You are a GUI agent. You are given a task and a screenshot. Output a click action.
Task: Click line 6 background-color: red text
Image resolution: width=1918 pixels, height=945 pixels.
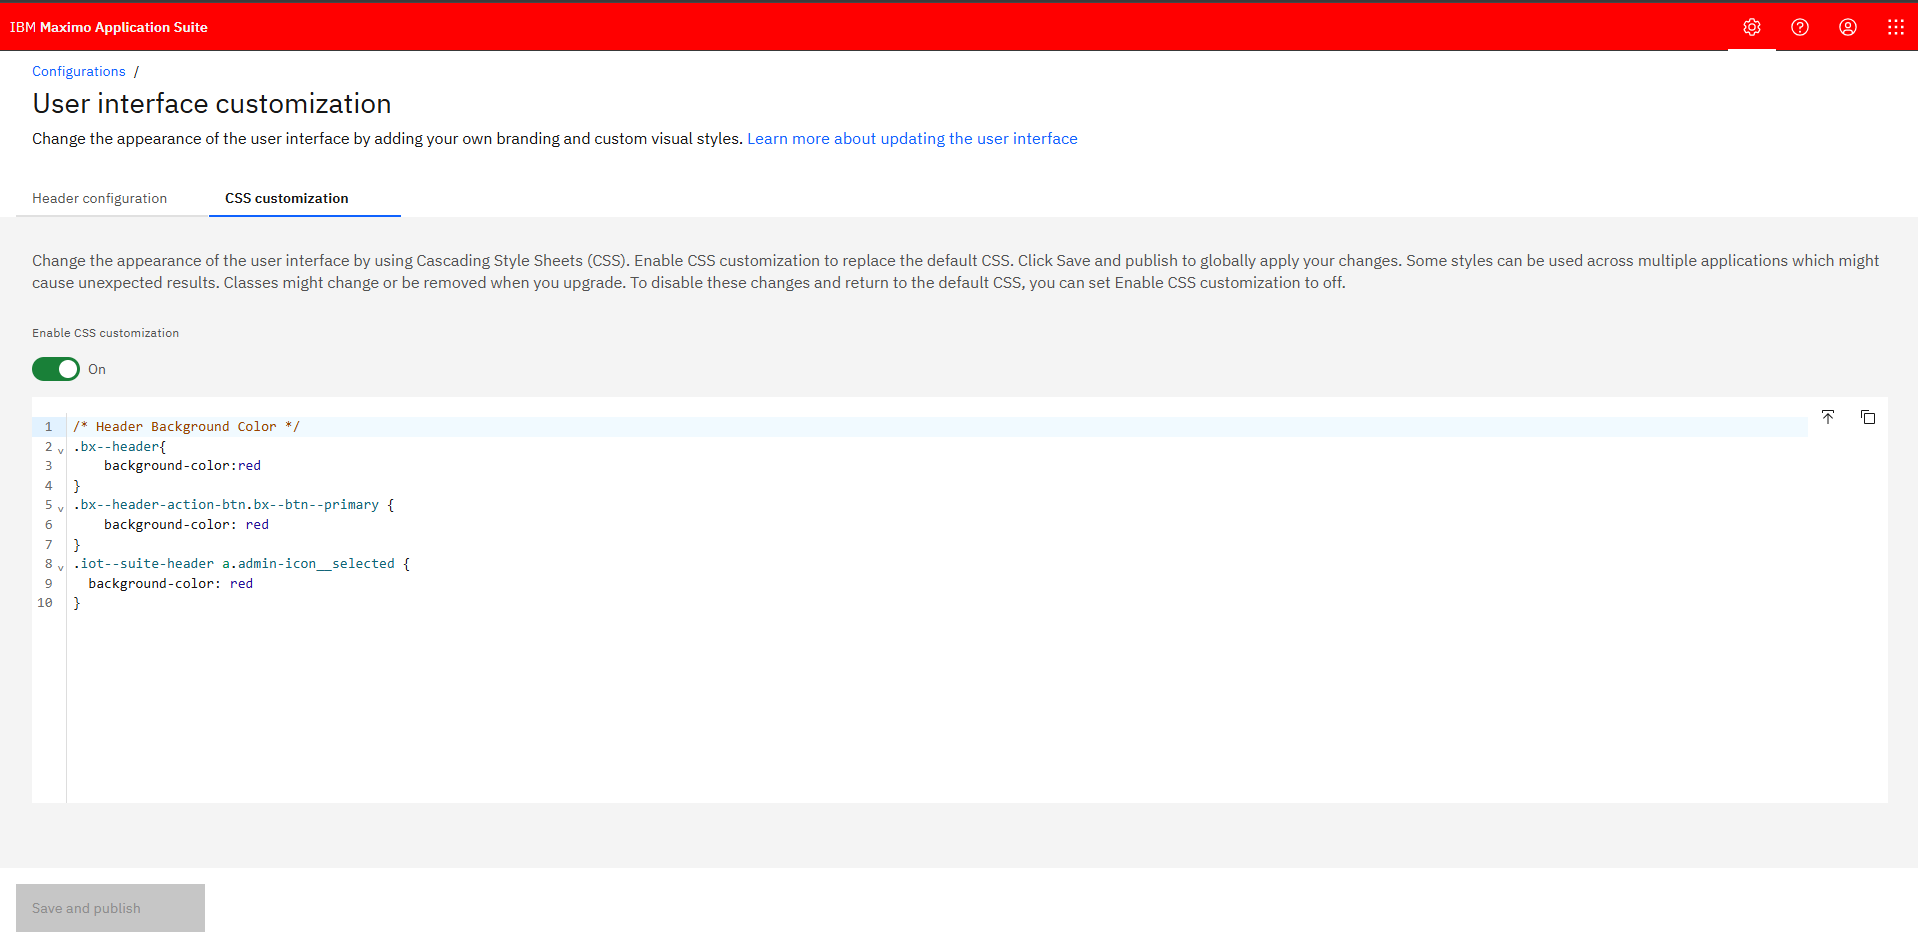186,525
